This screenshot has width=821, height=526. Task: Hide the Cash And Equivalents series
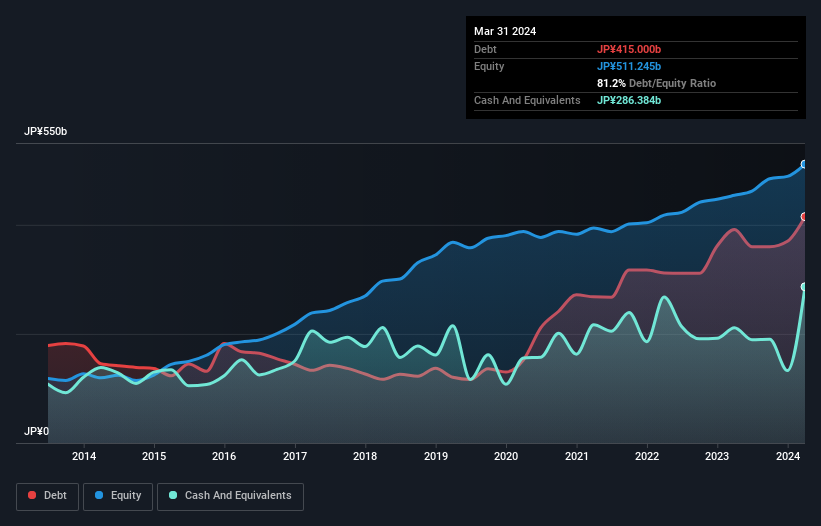pos(230,496)
